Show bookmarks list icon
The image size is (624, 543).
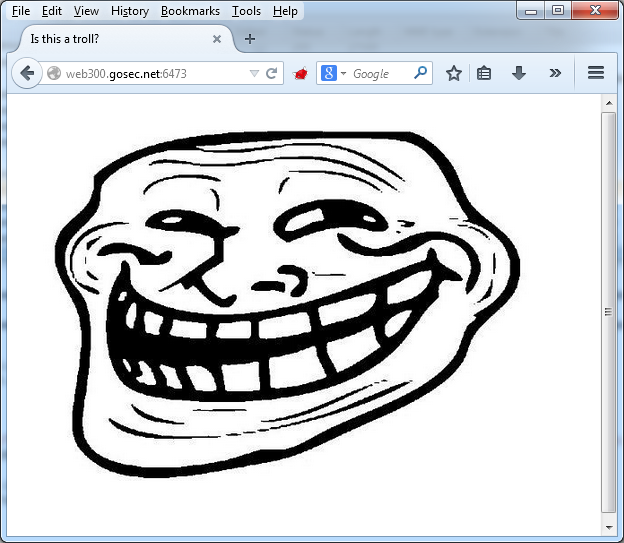[484, 73]
